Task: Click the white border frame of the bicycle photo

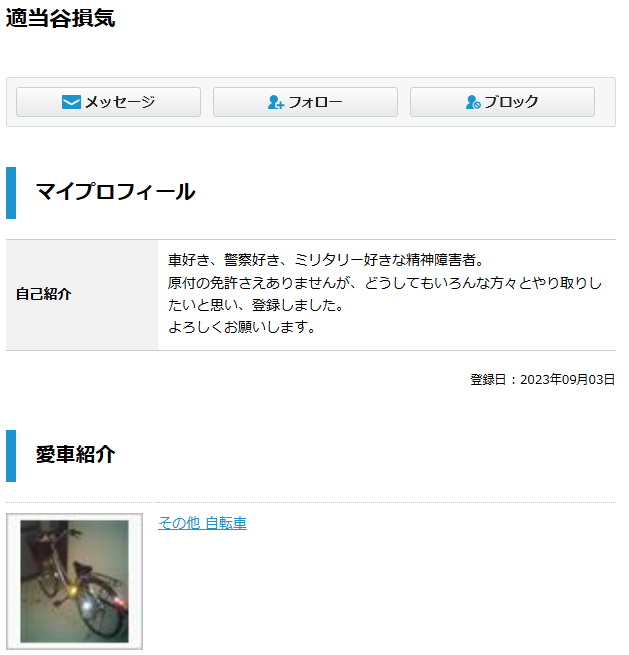Action: click(x=13, y=581)
